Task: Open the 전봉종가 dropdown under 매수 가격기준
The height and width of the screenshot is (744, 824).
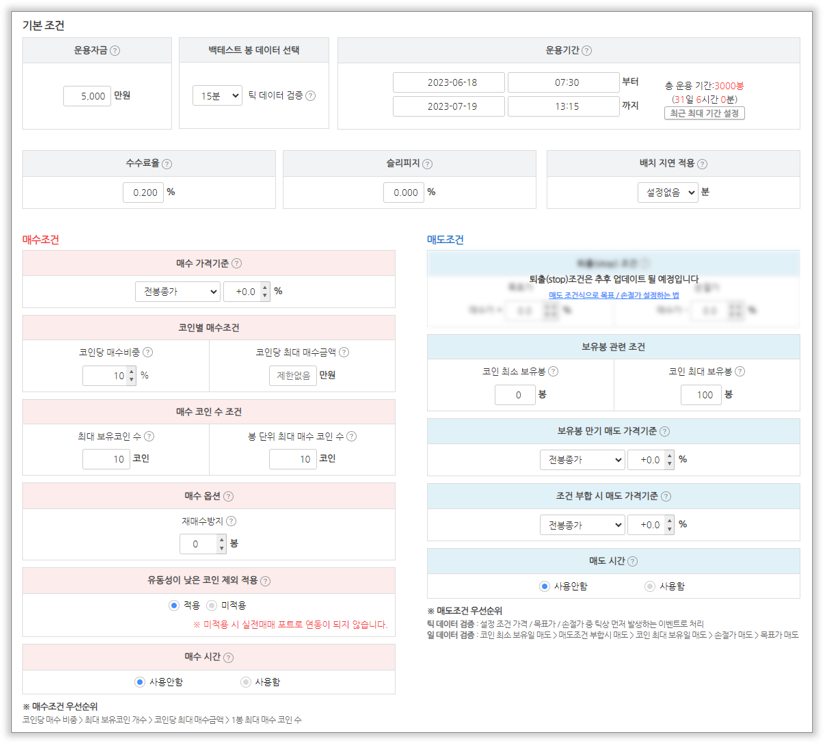Action: pyautogui.click(x=177, y=291)
